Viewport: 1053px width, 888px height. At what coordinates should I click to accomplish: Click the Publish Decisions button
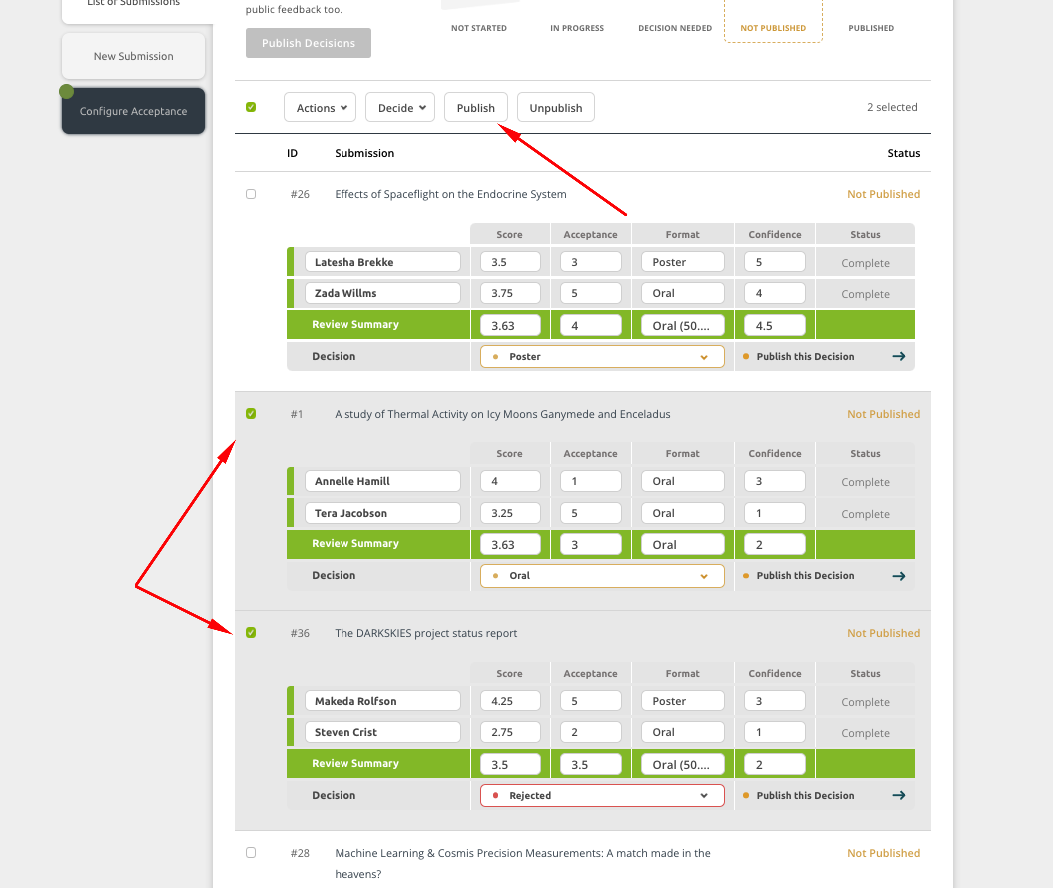click(308, 43)
